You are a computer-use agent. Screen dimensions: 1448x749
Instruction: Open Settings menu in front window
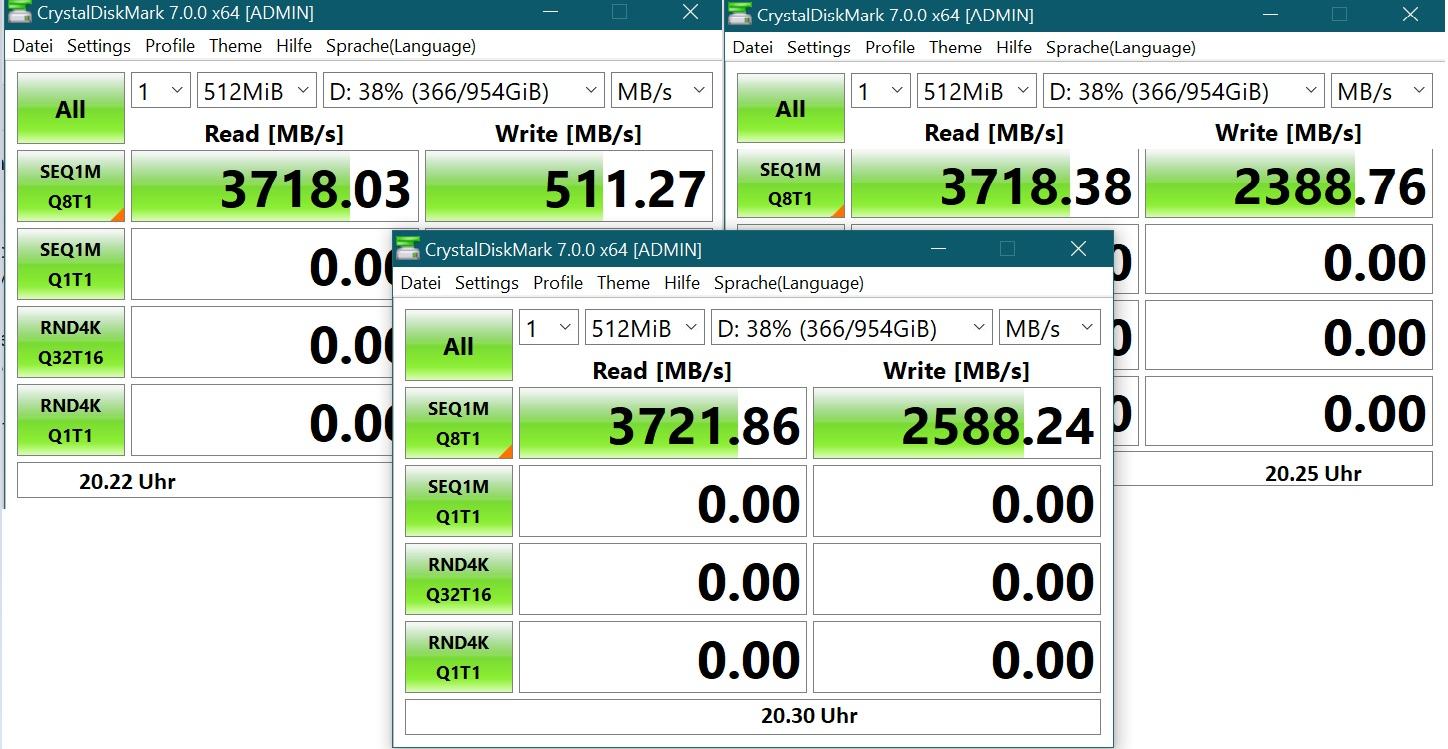[487, 283]
